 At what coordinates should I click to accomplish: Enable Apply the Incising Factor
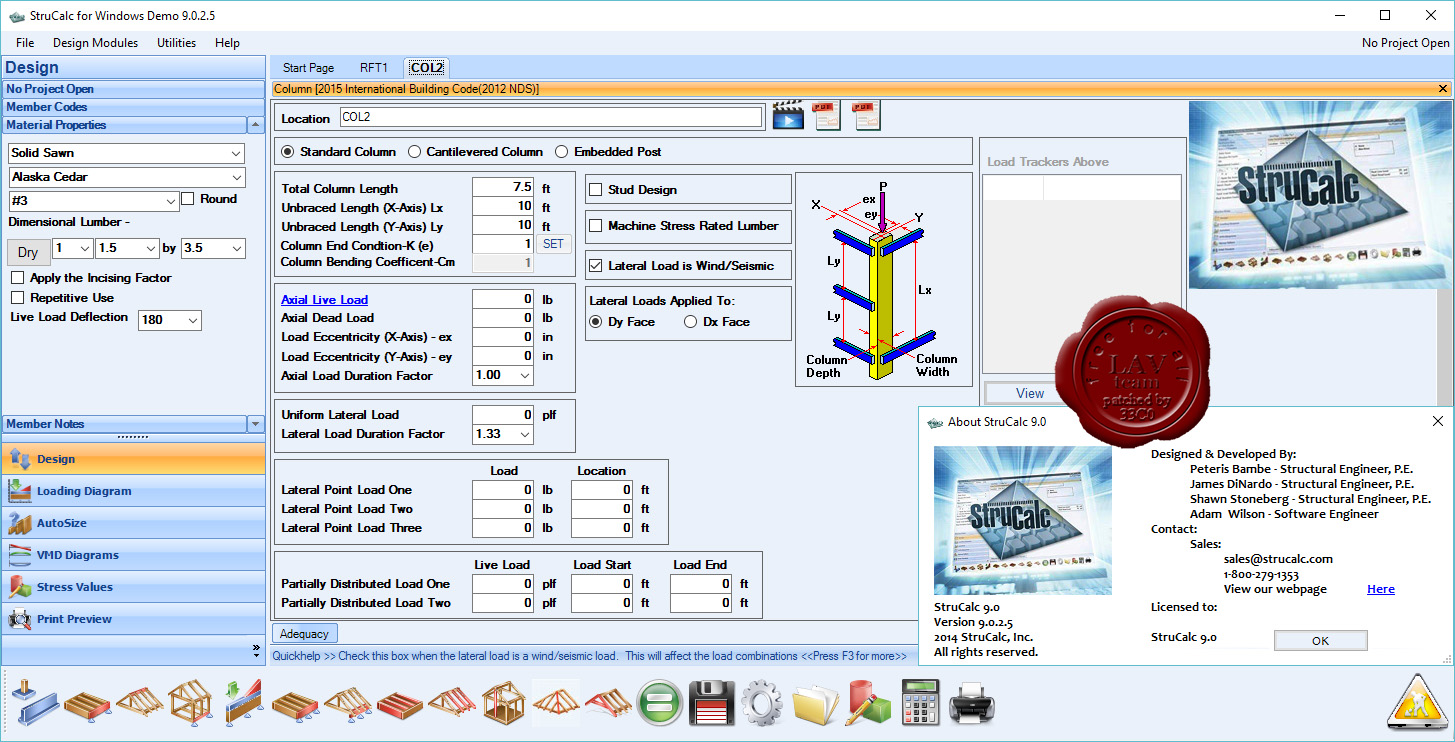pos(17,278)
